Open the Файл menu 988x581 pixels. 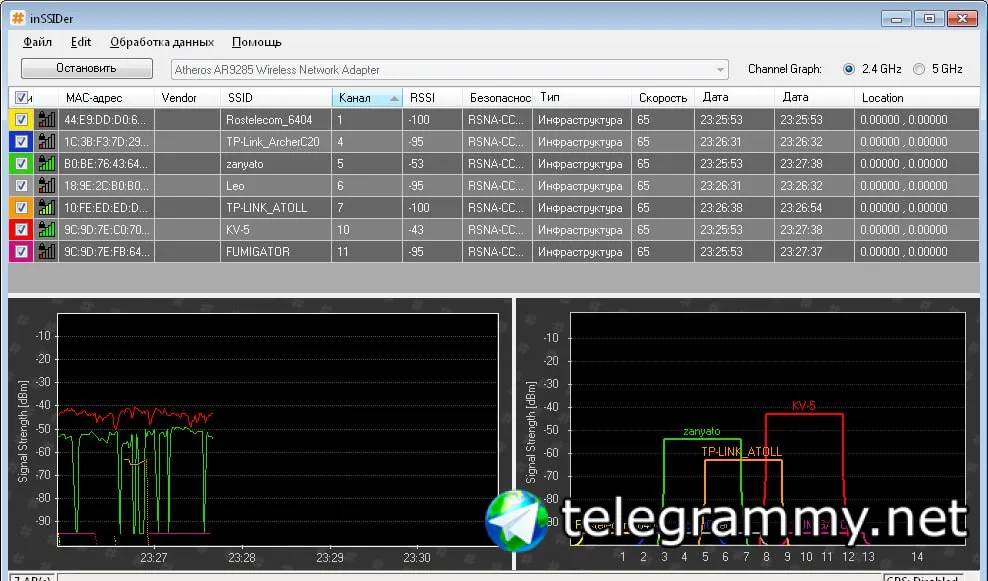tap(37, 42)
